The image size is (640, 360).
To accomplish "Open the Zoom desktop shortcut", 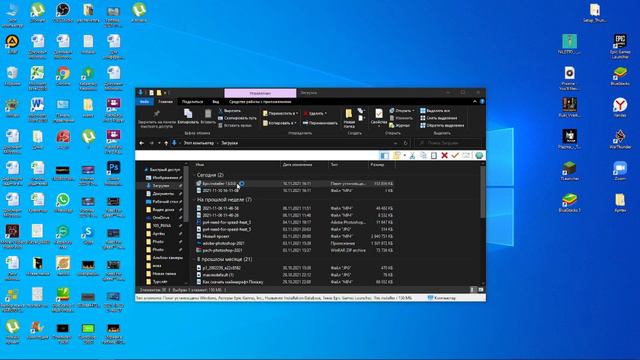I will pos(620,171).
